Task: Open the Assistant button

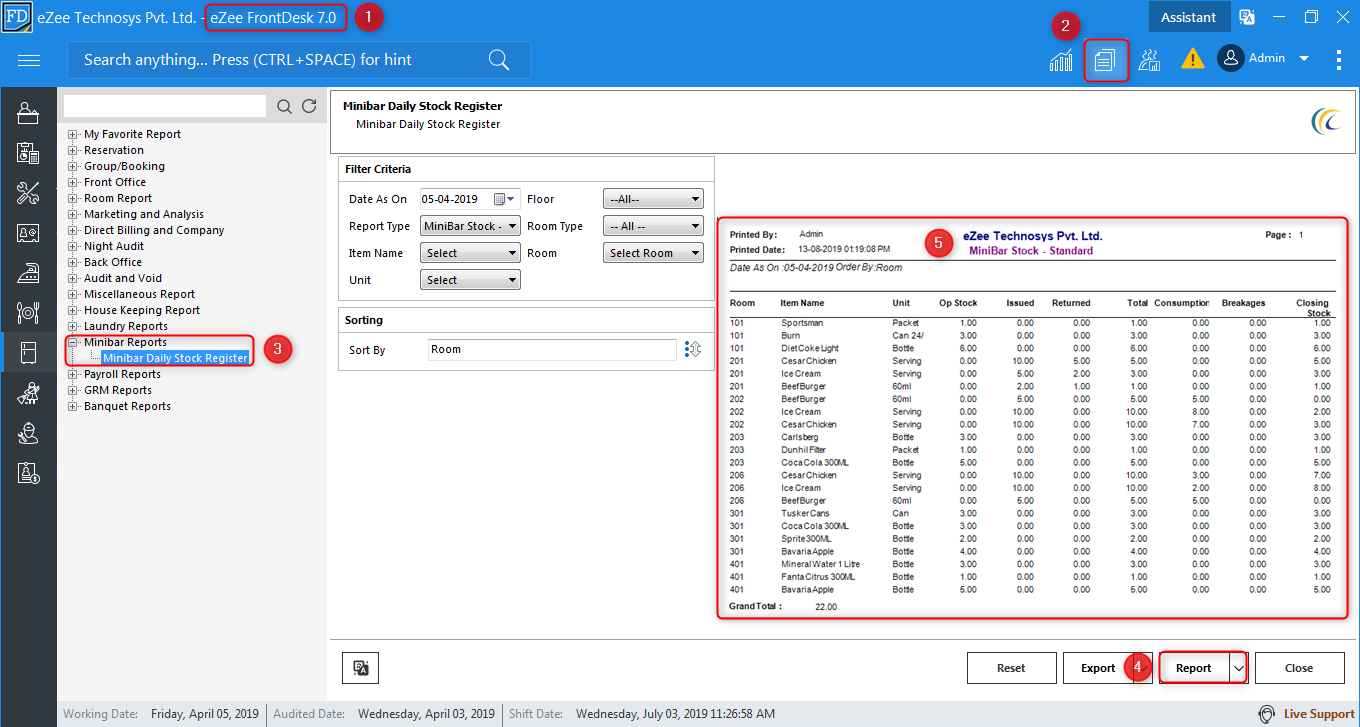Action: (x=1189, y=17)
